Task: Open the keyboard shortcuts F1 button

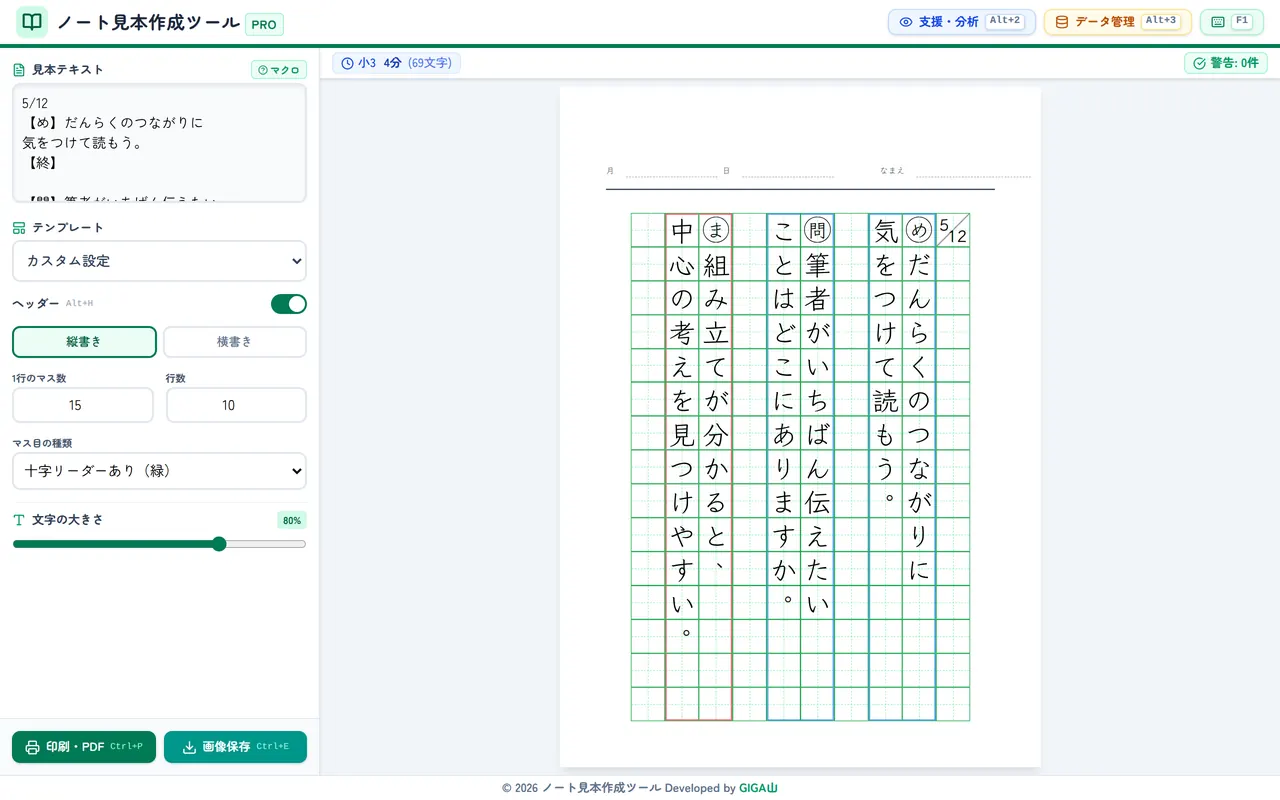Action: (1231, 22)
